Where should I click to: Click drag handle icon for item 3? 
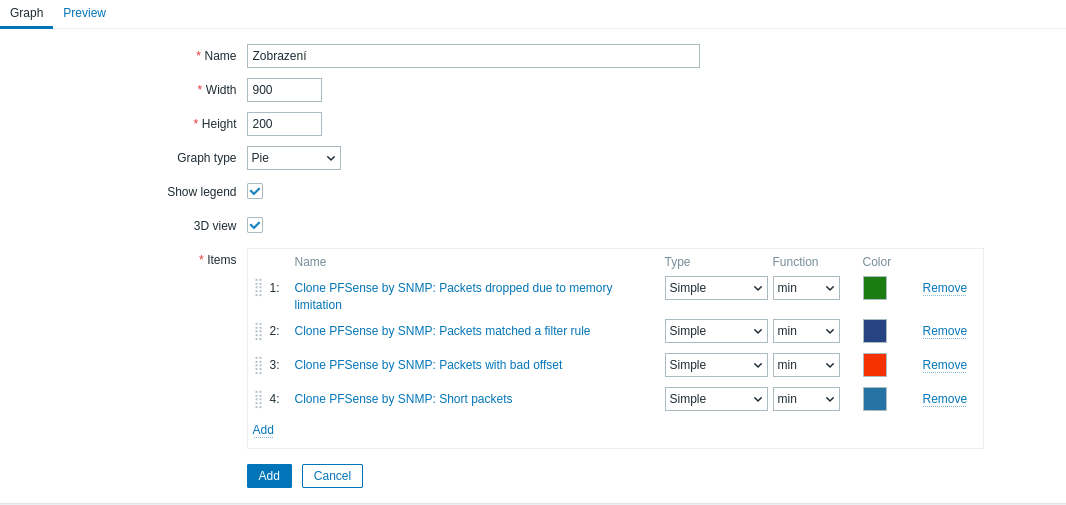click(x=258, y=365)
